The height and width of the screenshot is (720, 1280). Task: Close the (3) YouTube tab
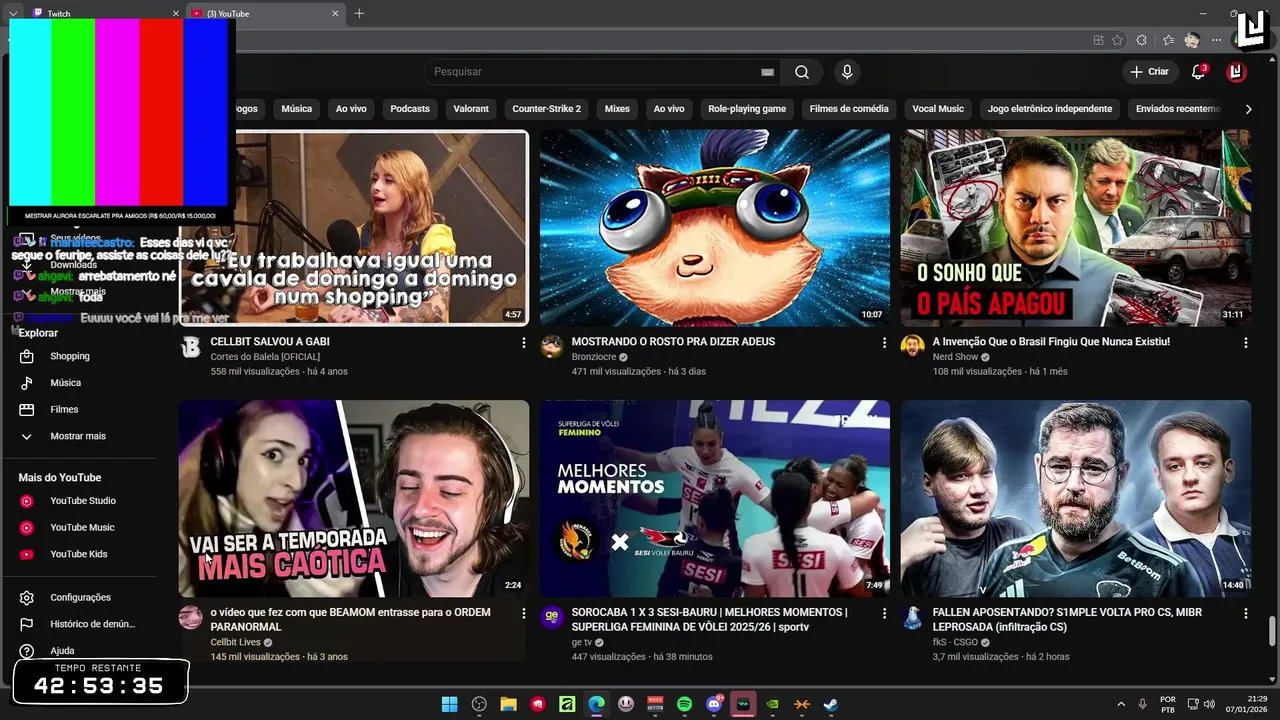tap(336, 14)
